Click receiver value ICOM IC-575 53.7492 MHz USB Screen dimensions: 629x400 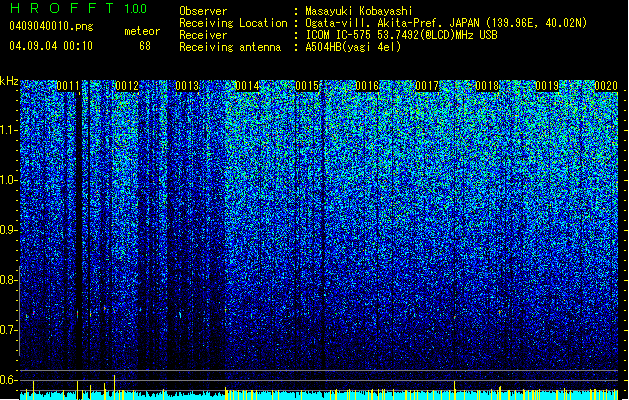click(x=401, y=35)
